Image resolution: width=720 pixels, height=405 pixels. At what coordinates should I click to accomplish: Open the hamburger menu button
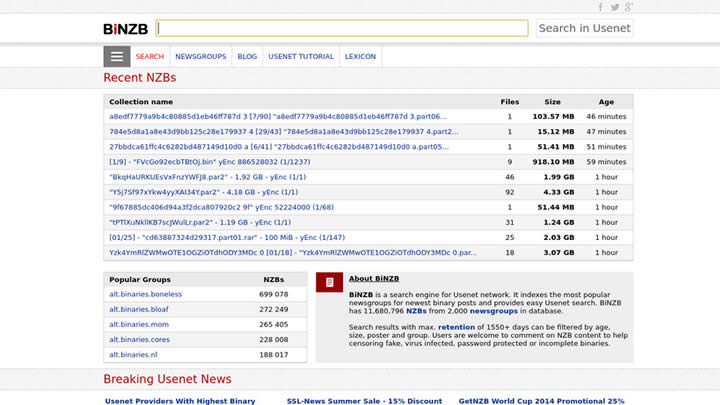(117, 57)
